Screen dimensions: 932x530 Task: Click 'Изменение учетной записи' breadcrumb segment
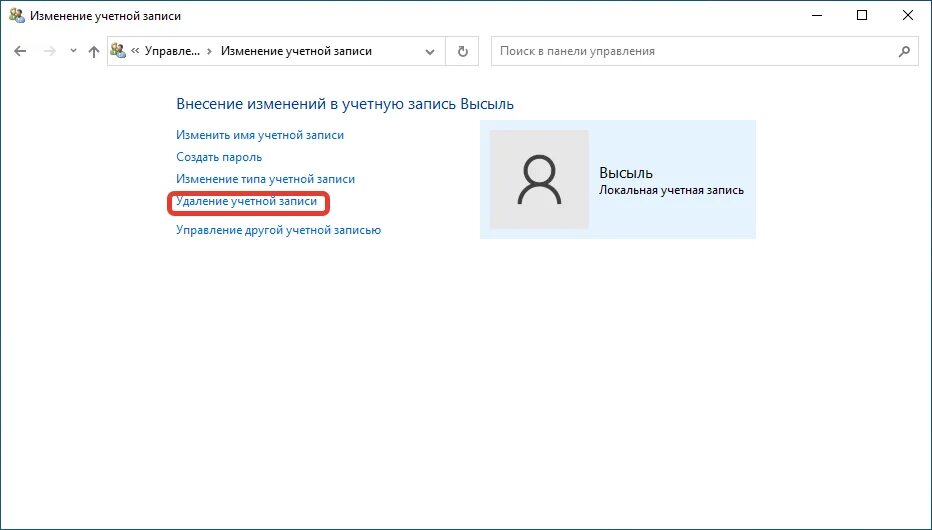[x=296, y=51]
